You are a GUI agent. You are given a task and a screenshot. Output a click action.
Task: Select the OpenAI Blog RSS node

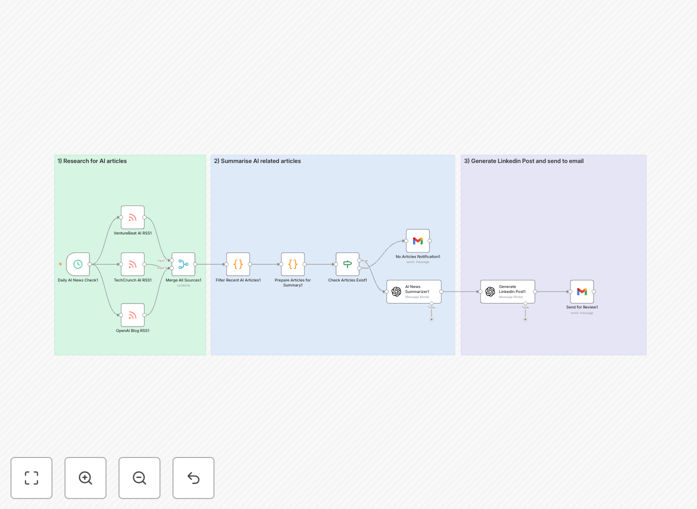pyautogui.click(x=132, y=315)
